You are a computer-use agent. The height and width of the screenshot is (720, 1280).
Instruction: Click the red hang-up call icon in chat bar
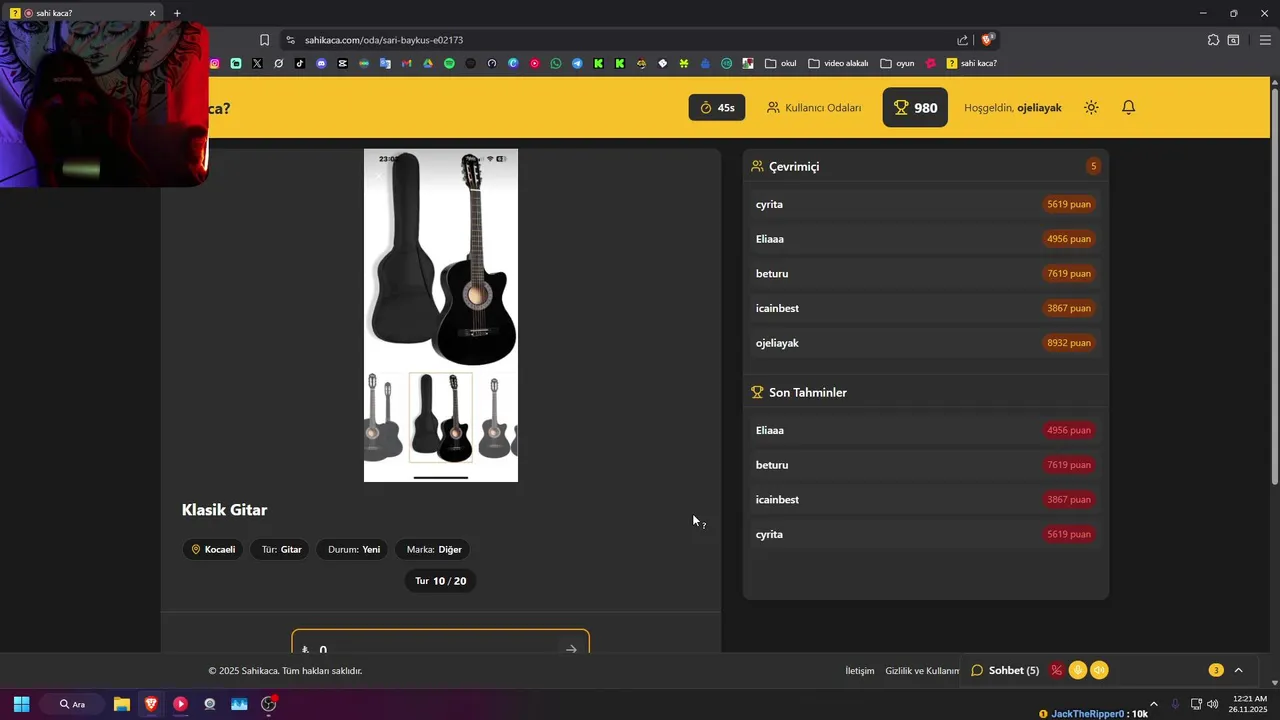1057,670
